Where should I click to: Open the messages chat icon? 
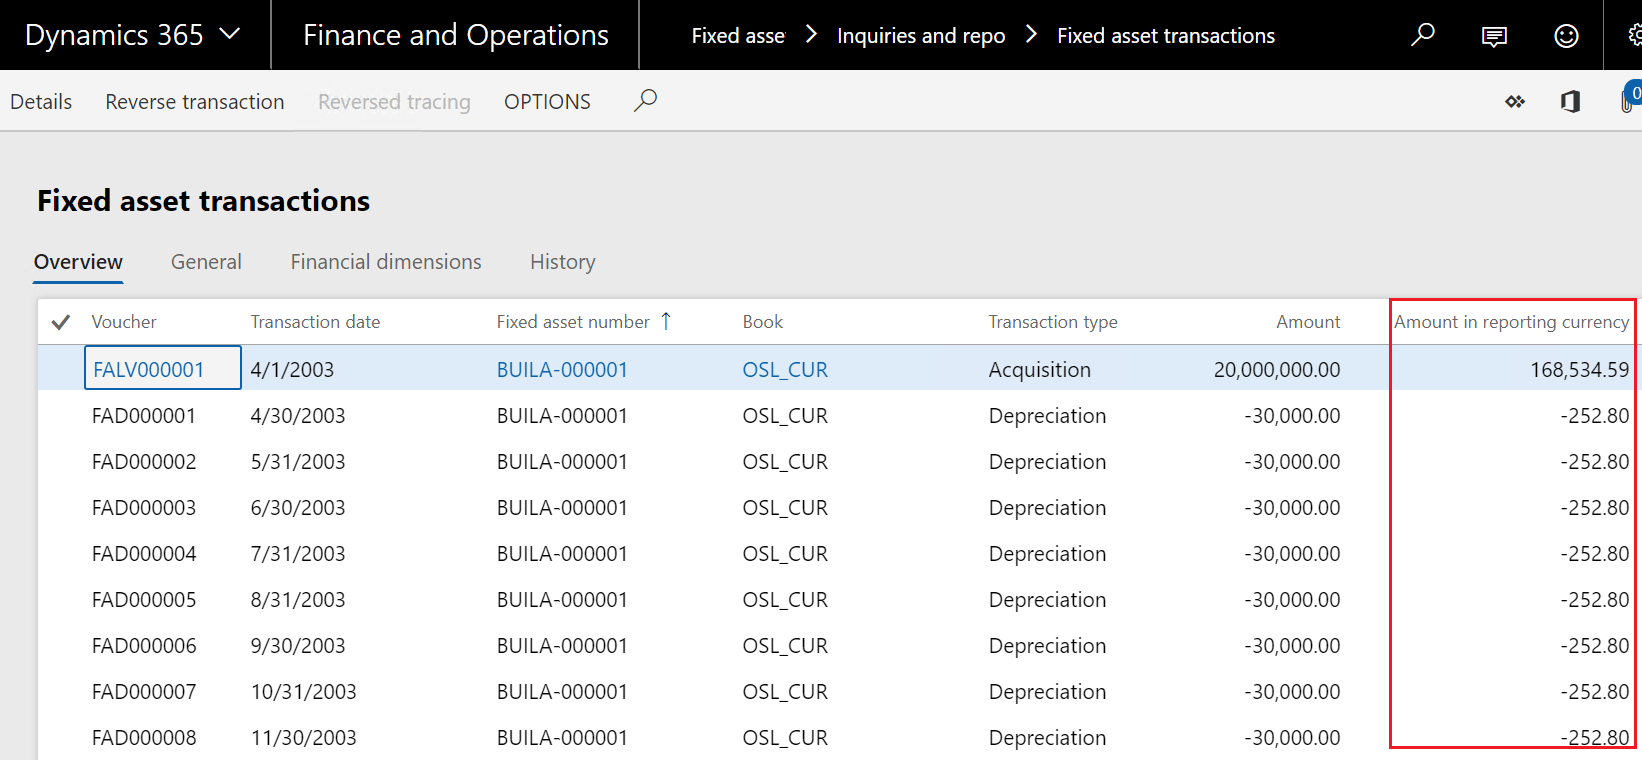click(x=1494, y=36)
